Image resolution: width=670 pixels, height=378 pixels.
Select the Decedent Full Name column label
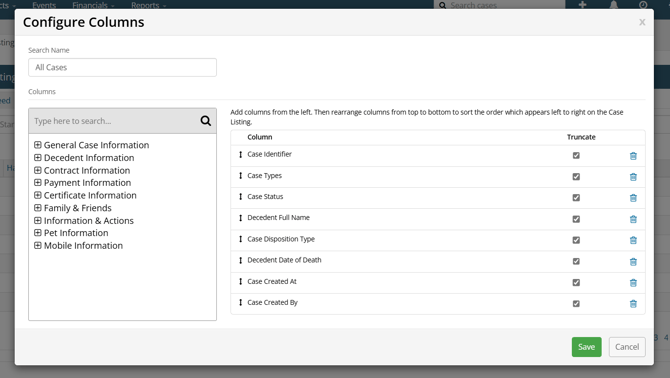(279, 218)
